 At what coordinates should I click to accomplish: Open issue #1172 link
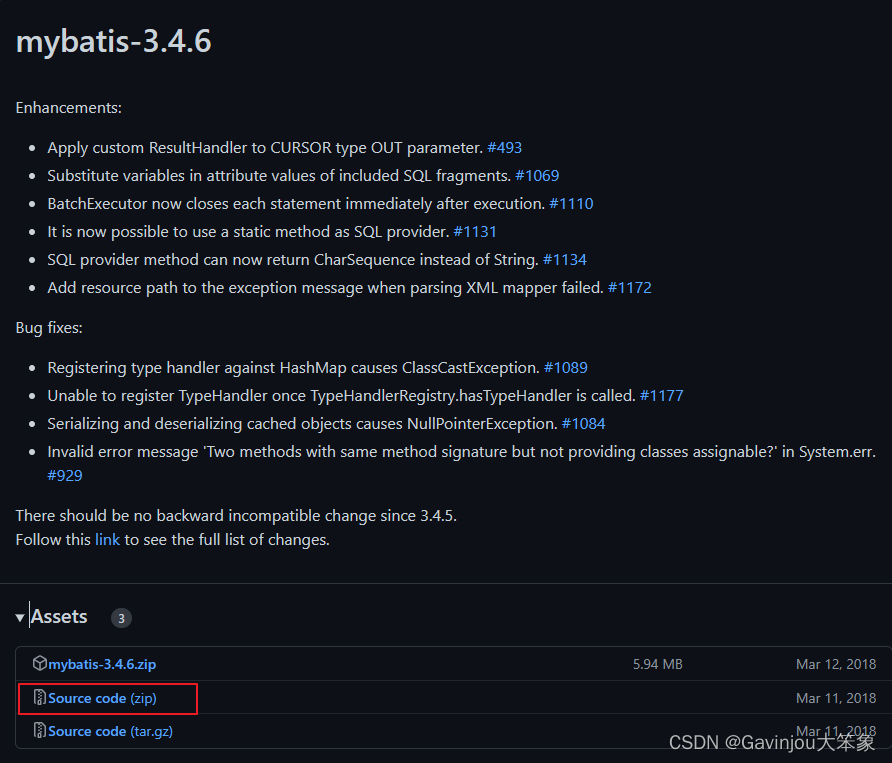(630, 288)
